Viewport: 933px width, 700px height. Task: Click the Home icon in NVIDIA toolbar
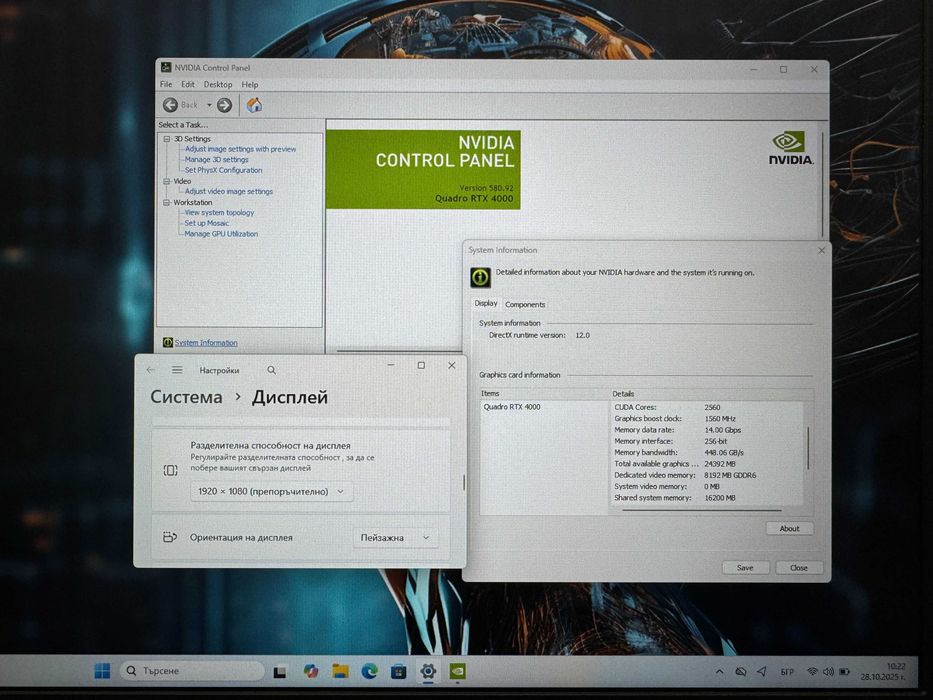coord(255,105)
